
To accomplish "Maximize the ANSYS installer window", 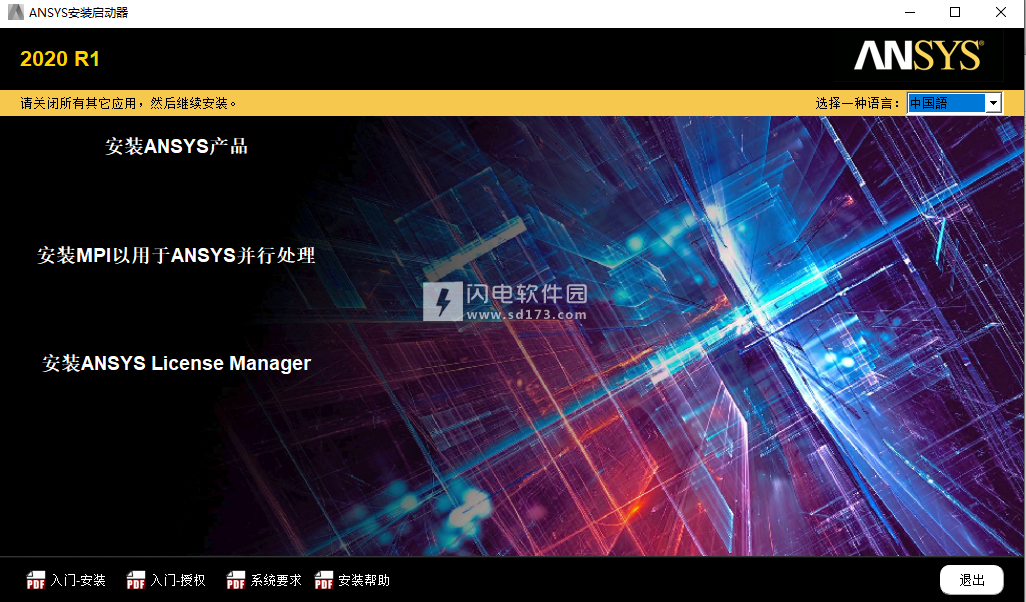I will [955, 12].
